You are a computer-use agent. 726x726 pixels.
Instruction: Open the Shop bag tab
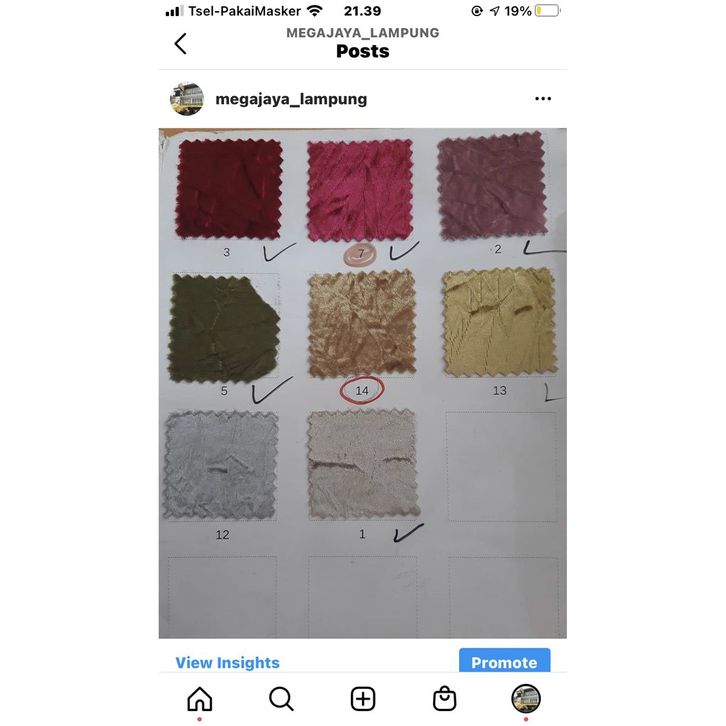[444, 699]
